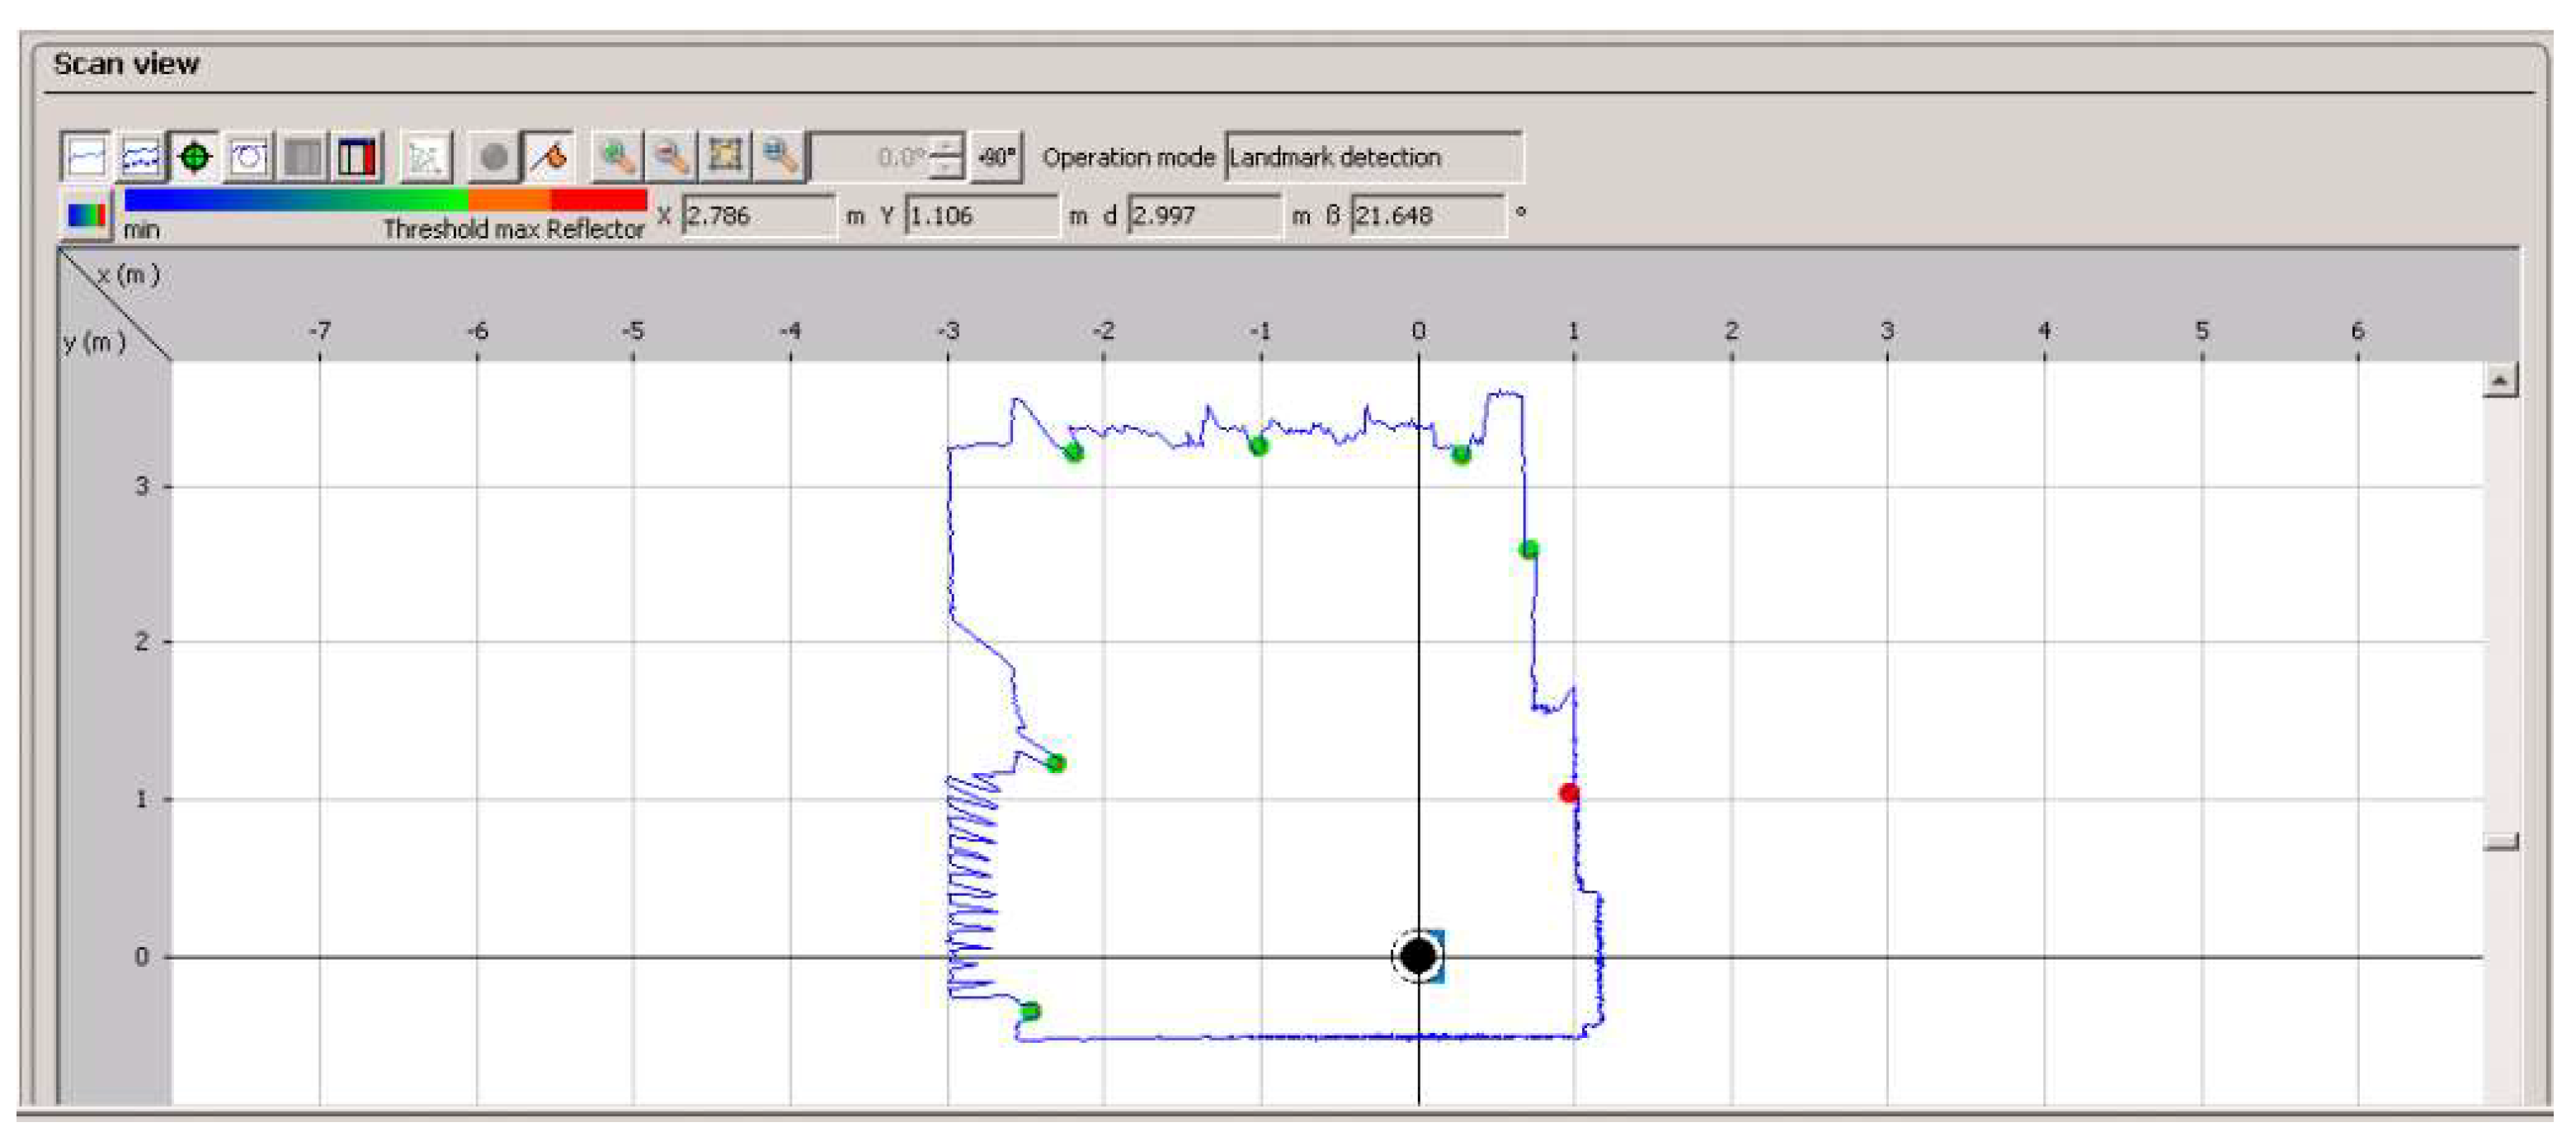Click the red reflector landmark dot

(x=1568, y=793)
